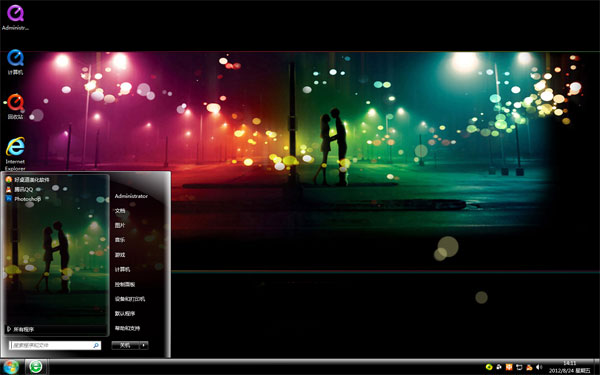Open 音乐 music in Start menu
The height and width of the screenshot is (375, 600).
point(120,240)
